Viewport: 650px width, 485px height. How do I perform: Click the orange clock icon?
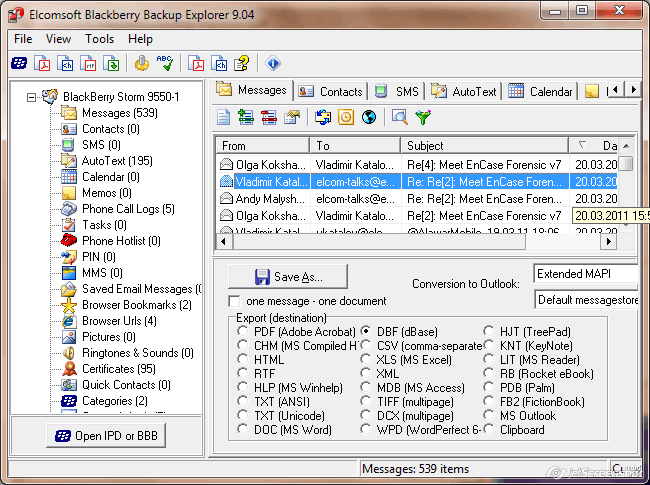pos(346,117)
